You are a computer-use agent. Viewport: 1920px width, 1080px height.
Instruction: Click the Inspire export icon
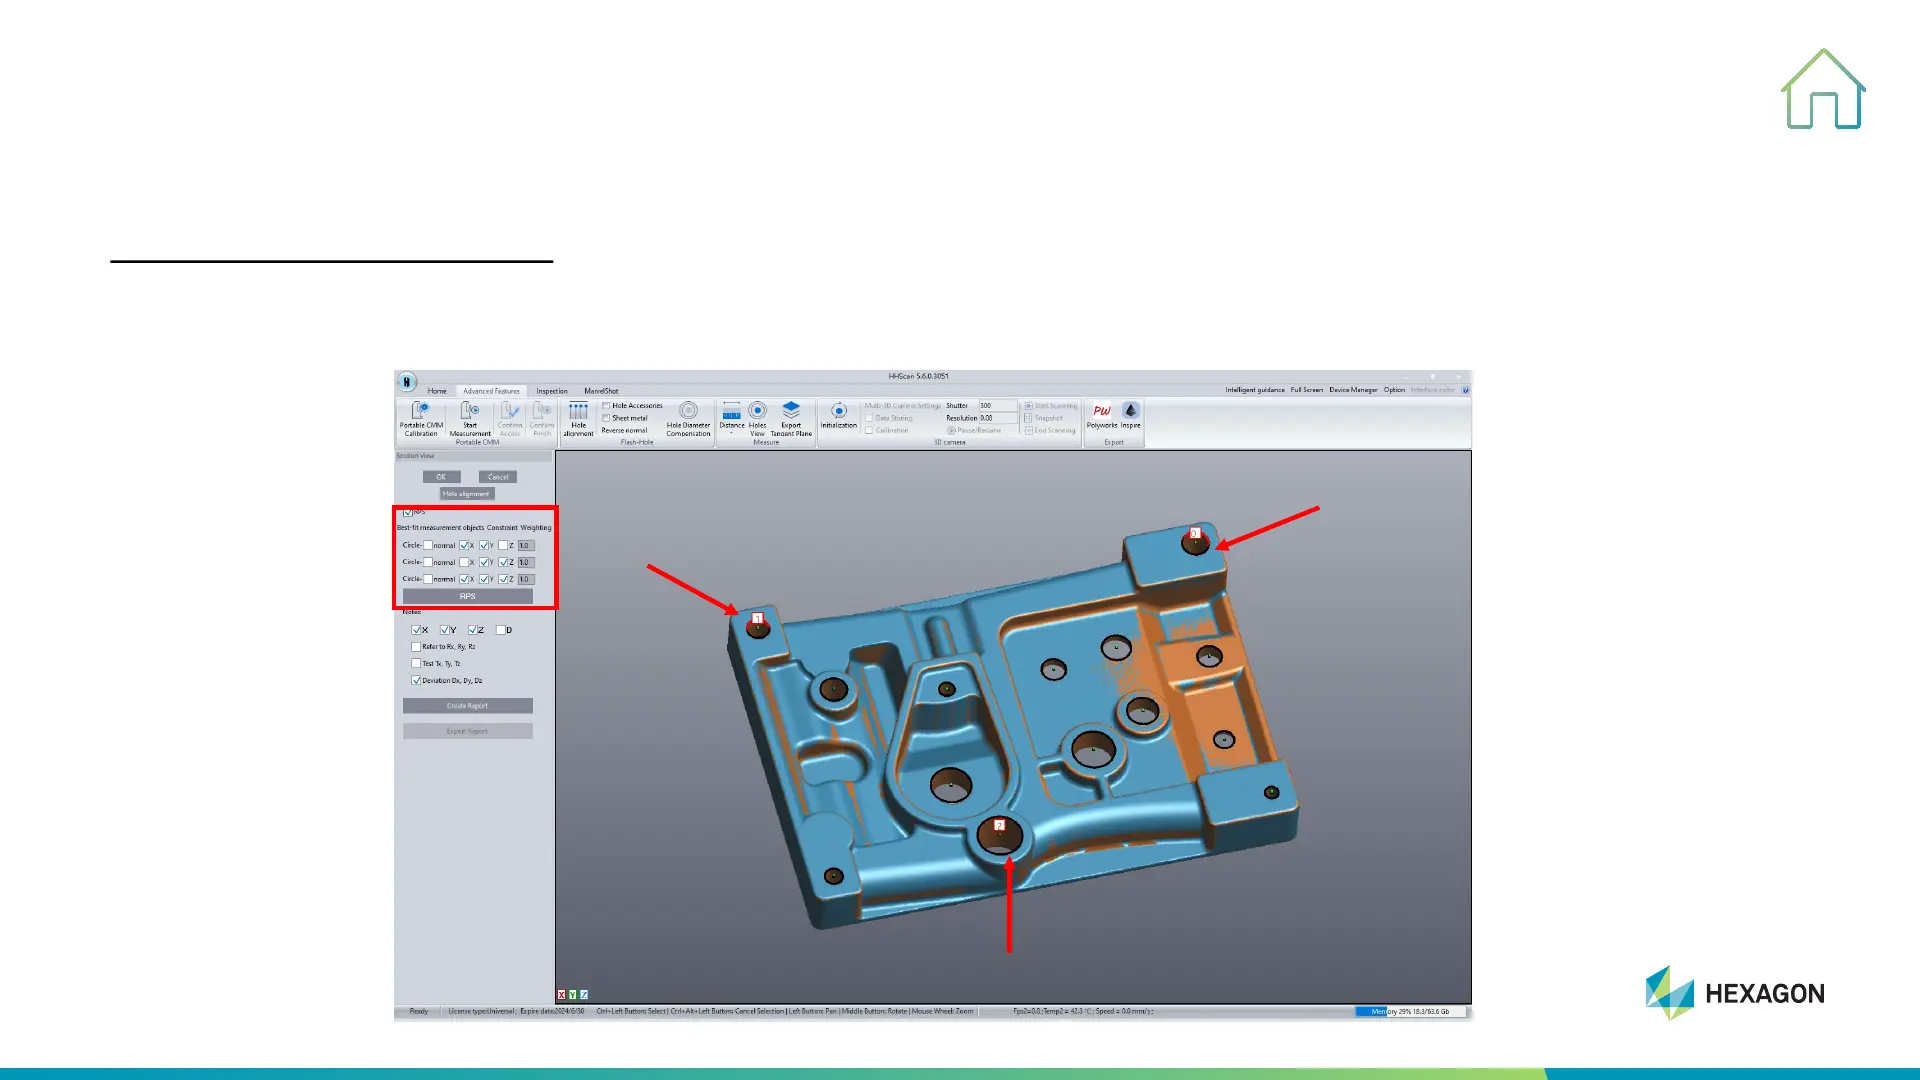(x=1131, y=412)
